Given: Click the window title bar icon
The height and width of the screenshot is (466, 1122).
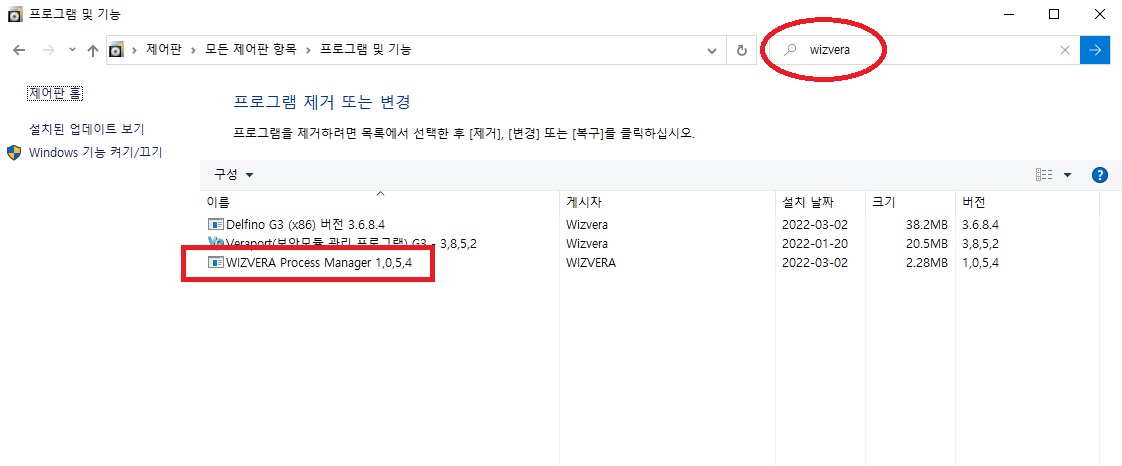Looking at the screenshot, I should 14,14.
